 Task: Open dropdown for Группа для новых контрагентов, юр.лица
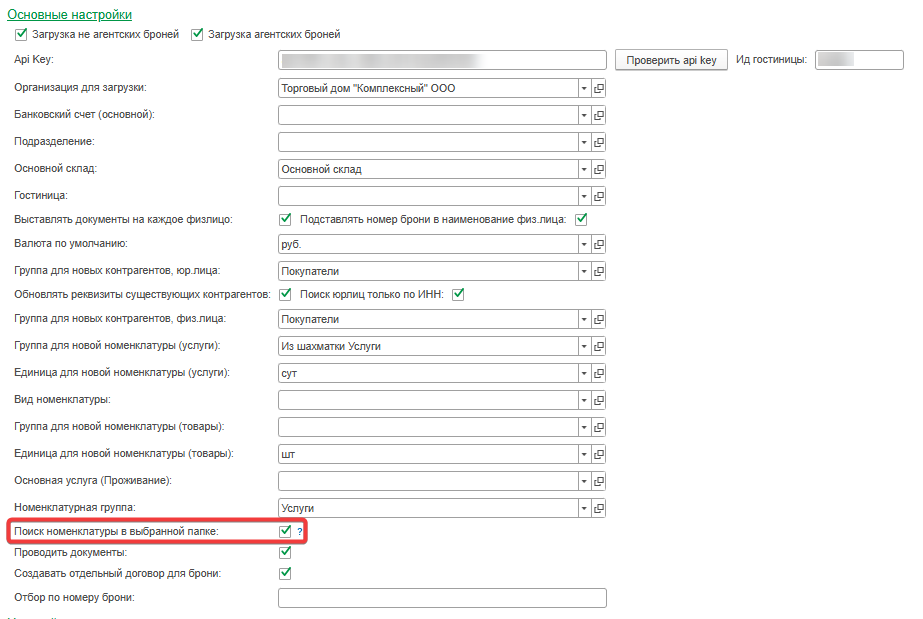584,271
